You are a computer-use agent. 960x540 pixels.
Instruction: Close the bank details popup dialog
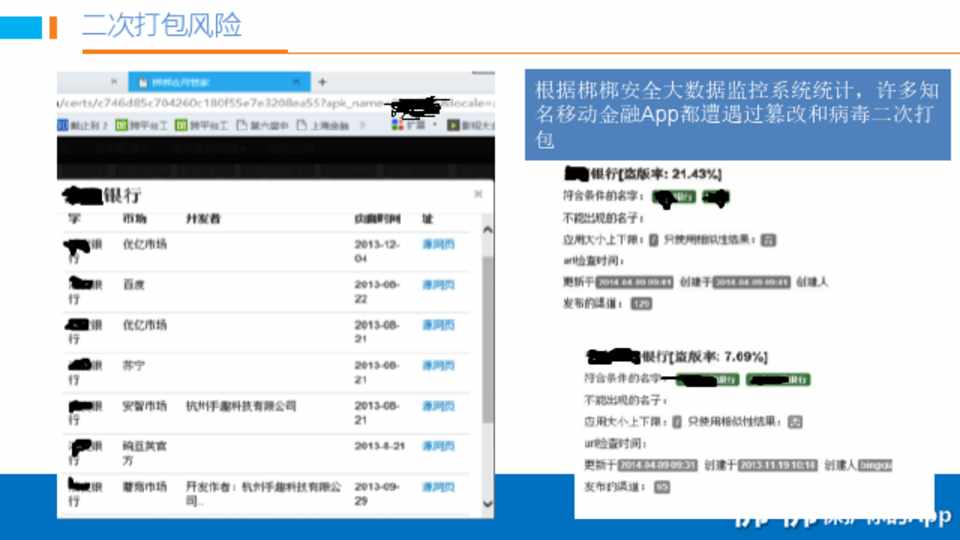pos(478,194)
